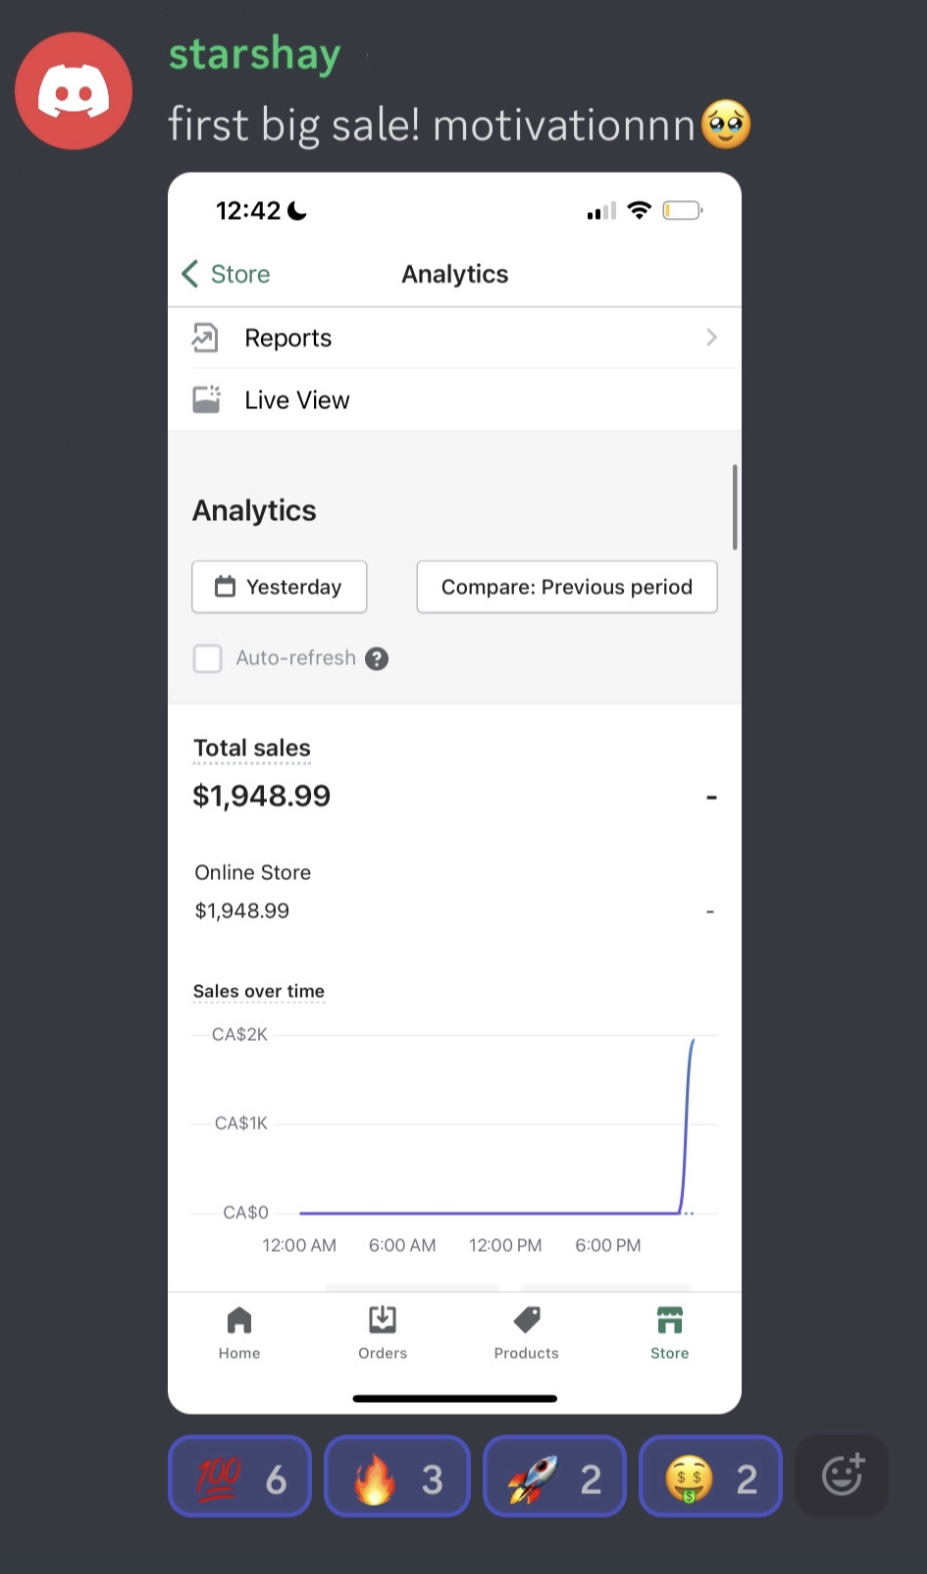
Task: Toggle the 100 emoji reaction
Action: point(240,1477)
